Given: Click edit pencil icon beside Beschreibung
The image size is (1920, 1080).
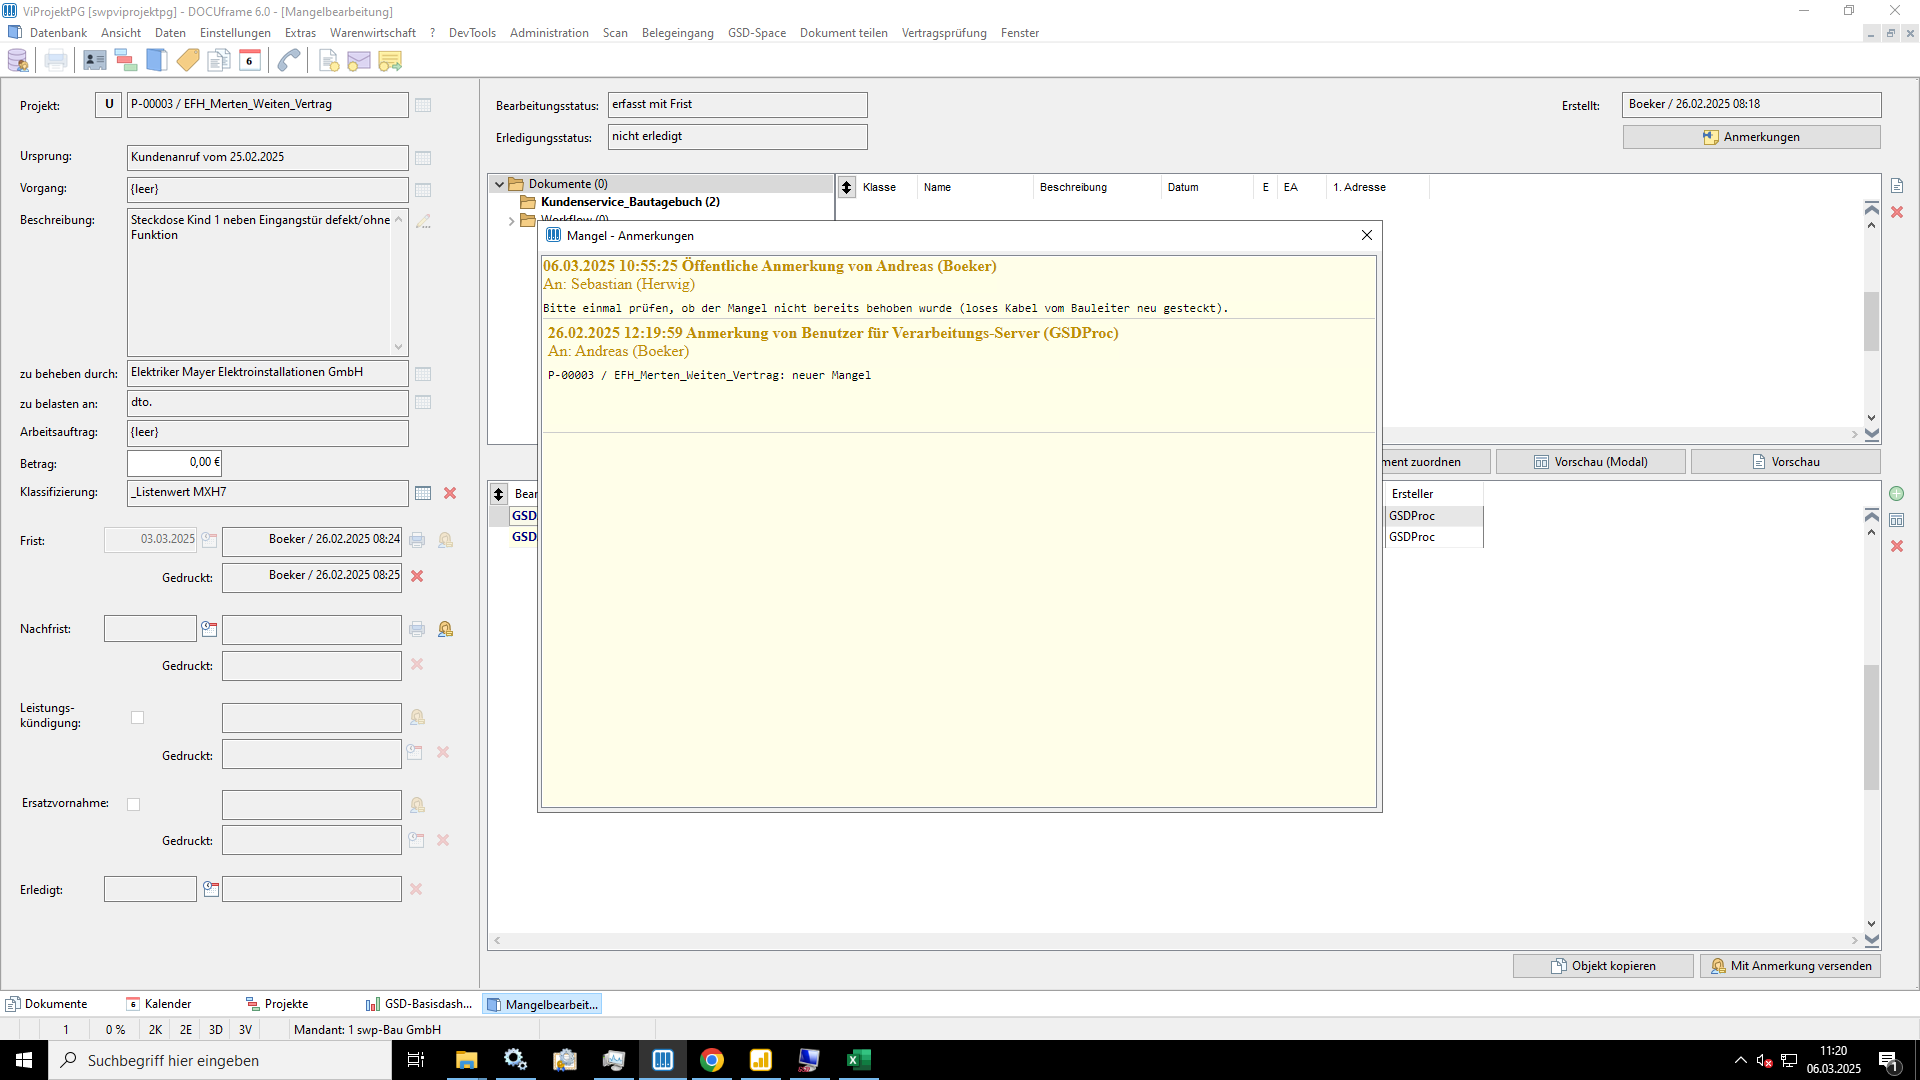Looking at the screenshot, I should click(x=423, y=221).
